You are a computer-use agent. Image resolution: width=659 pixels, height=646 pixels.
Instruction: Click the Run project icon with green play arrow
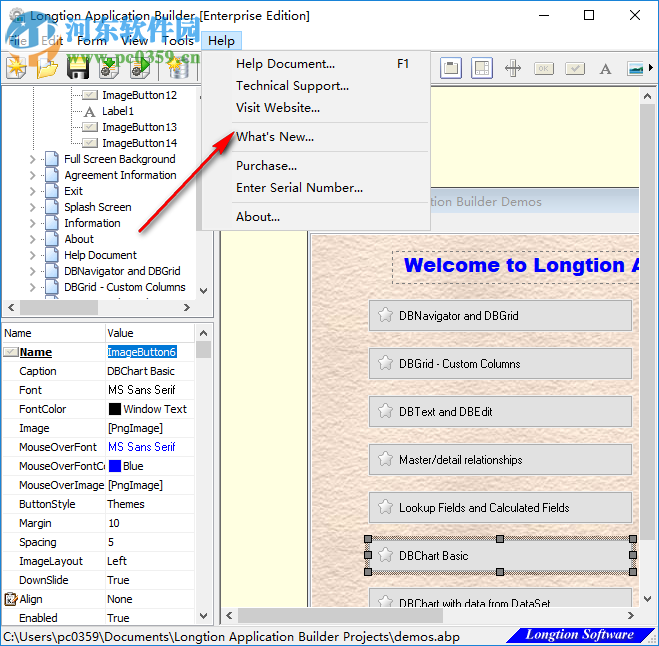pyautogui.click(x=140, y=68)
